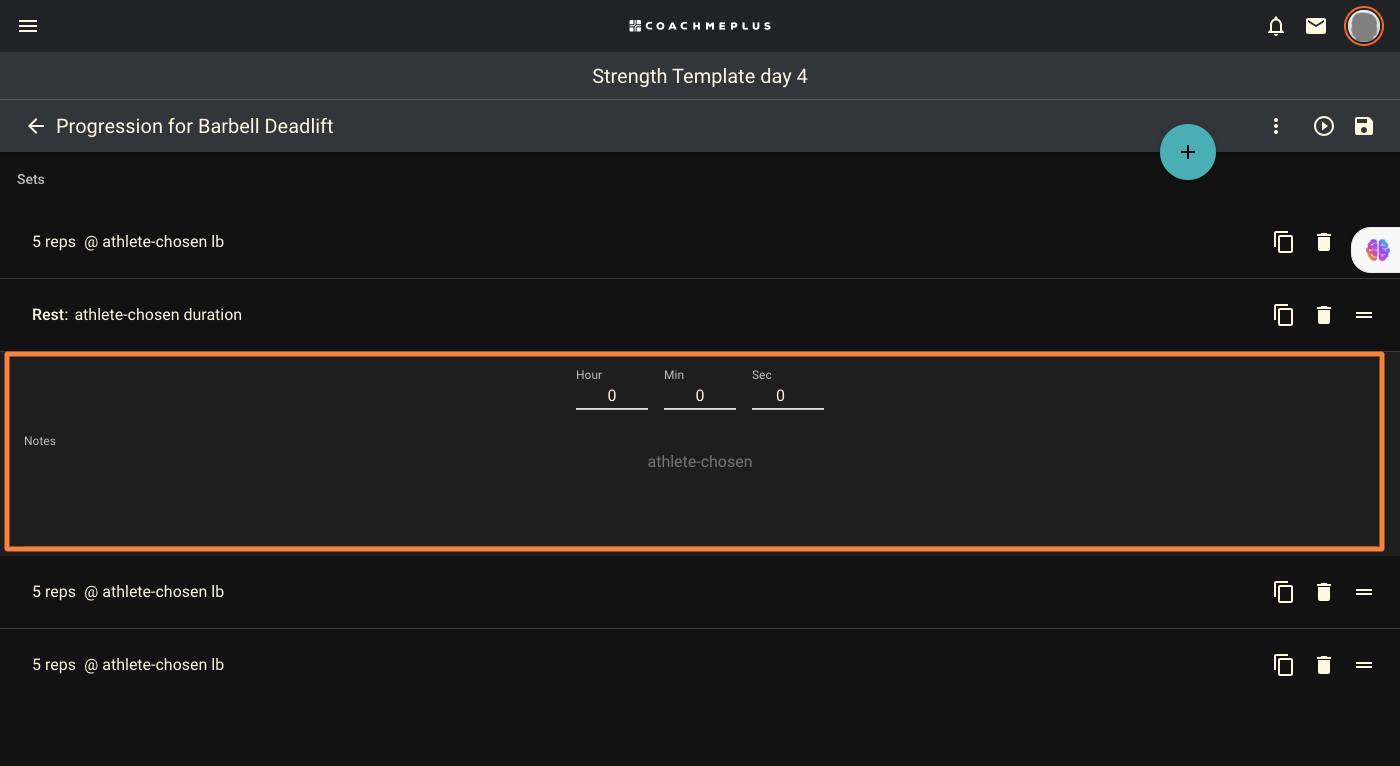Save the progression with the disk icon
Image resolution: width=1400 pixels, height=766 pixels.
pos(1364,126)
